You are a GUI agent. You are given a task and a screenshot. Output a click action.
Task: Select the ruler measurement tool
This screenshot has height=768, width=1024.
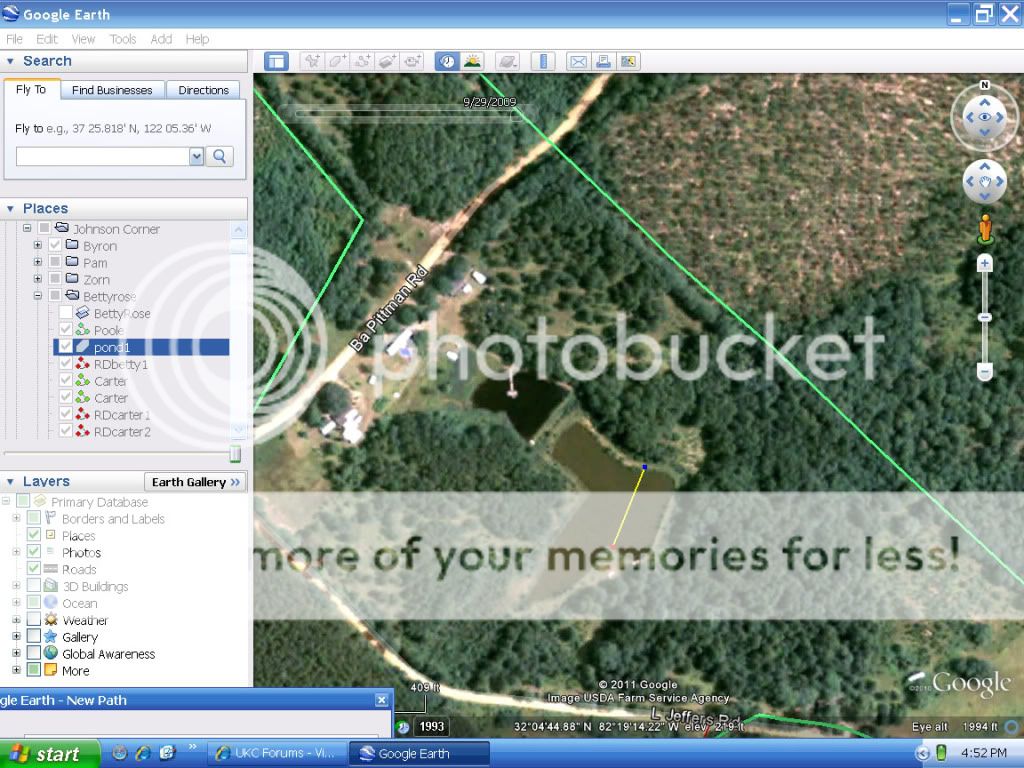(x=543, y=61)
